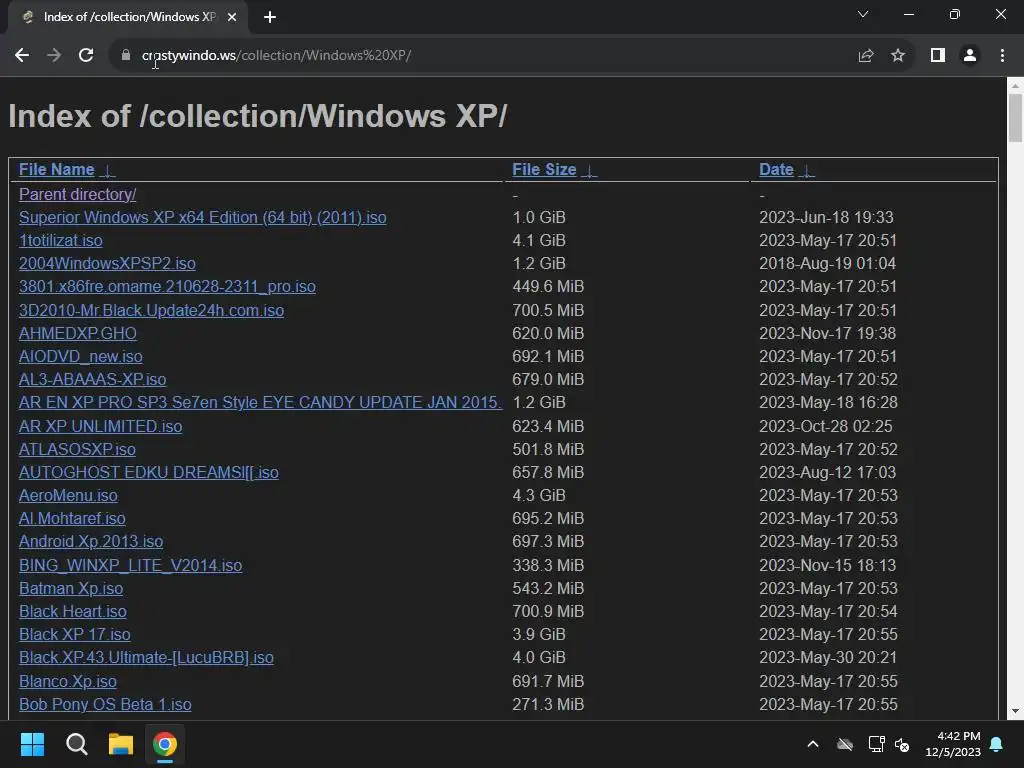Image resolution: width=1024 pixels, height=768 pixels.
Task: Download AeroMenu.iso
Action: coord(68,496)
